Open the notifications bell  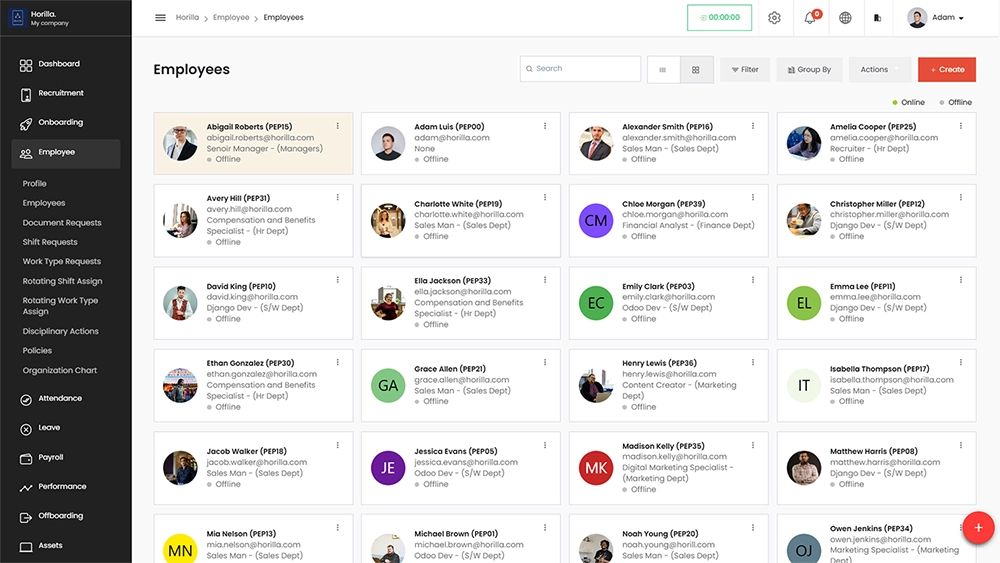pos(810,18)
